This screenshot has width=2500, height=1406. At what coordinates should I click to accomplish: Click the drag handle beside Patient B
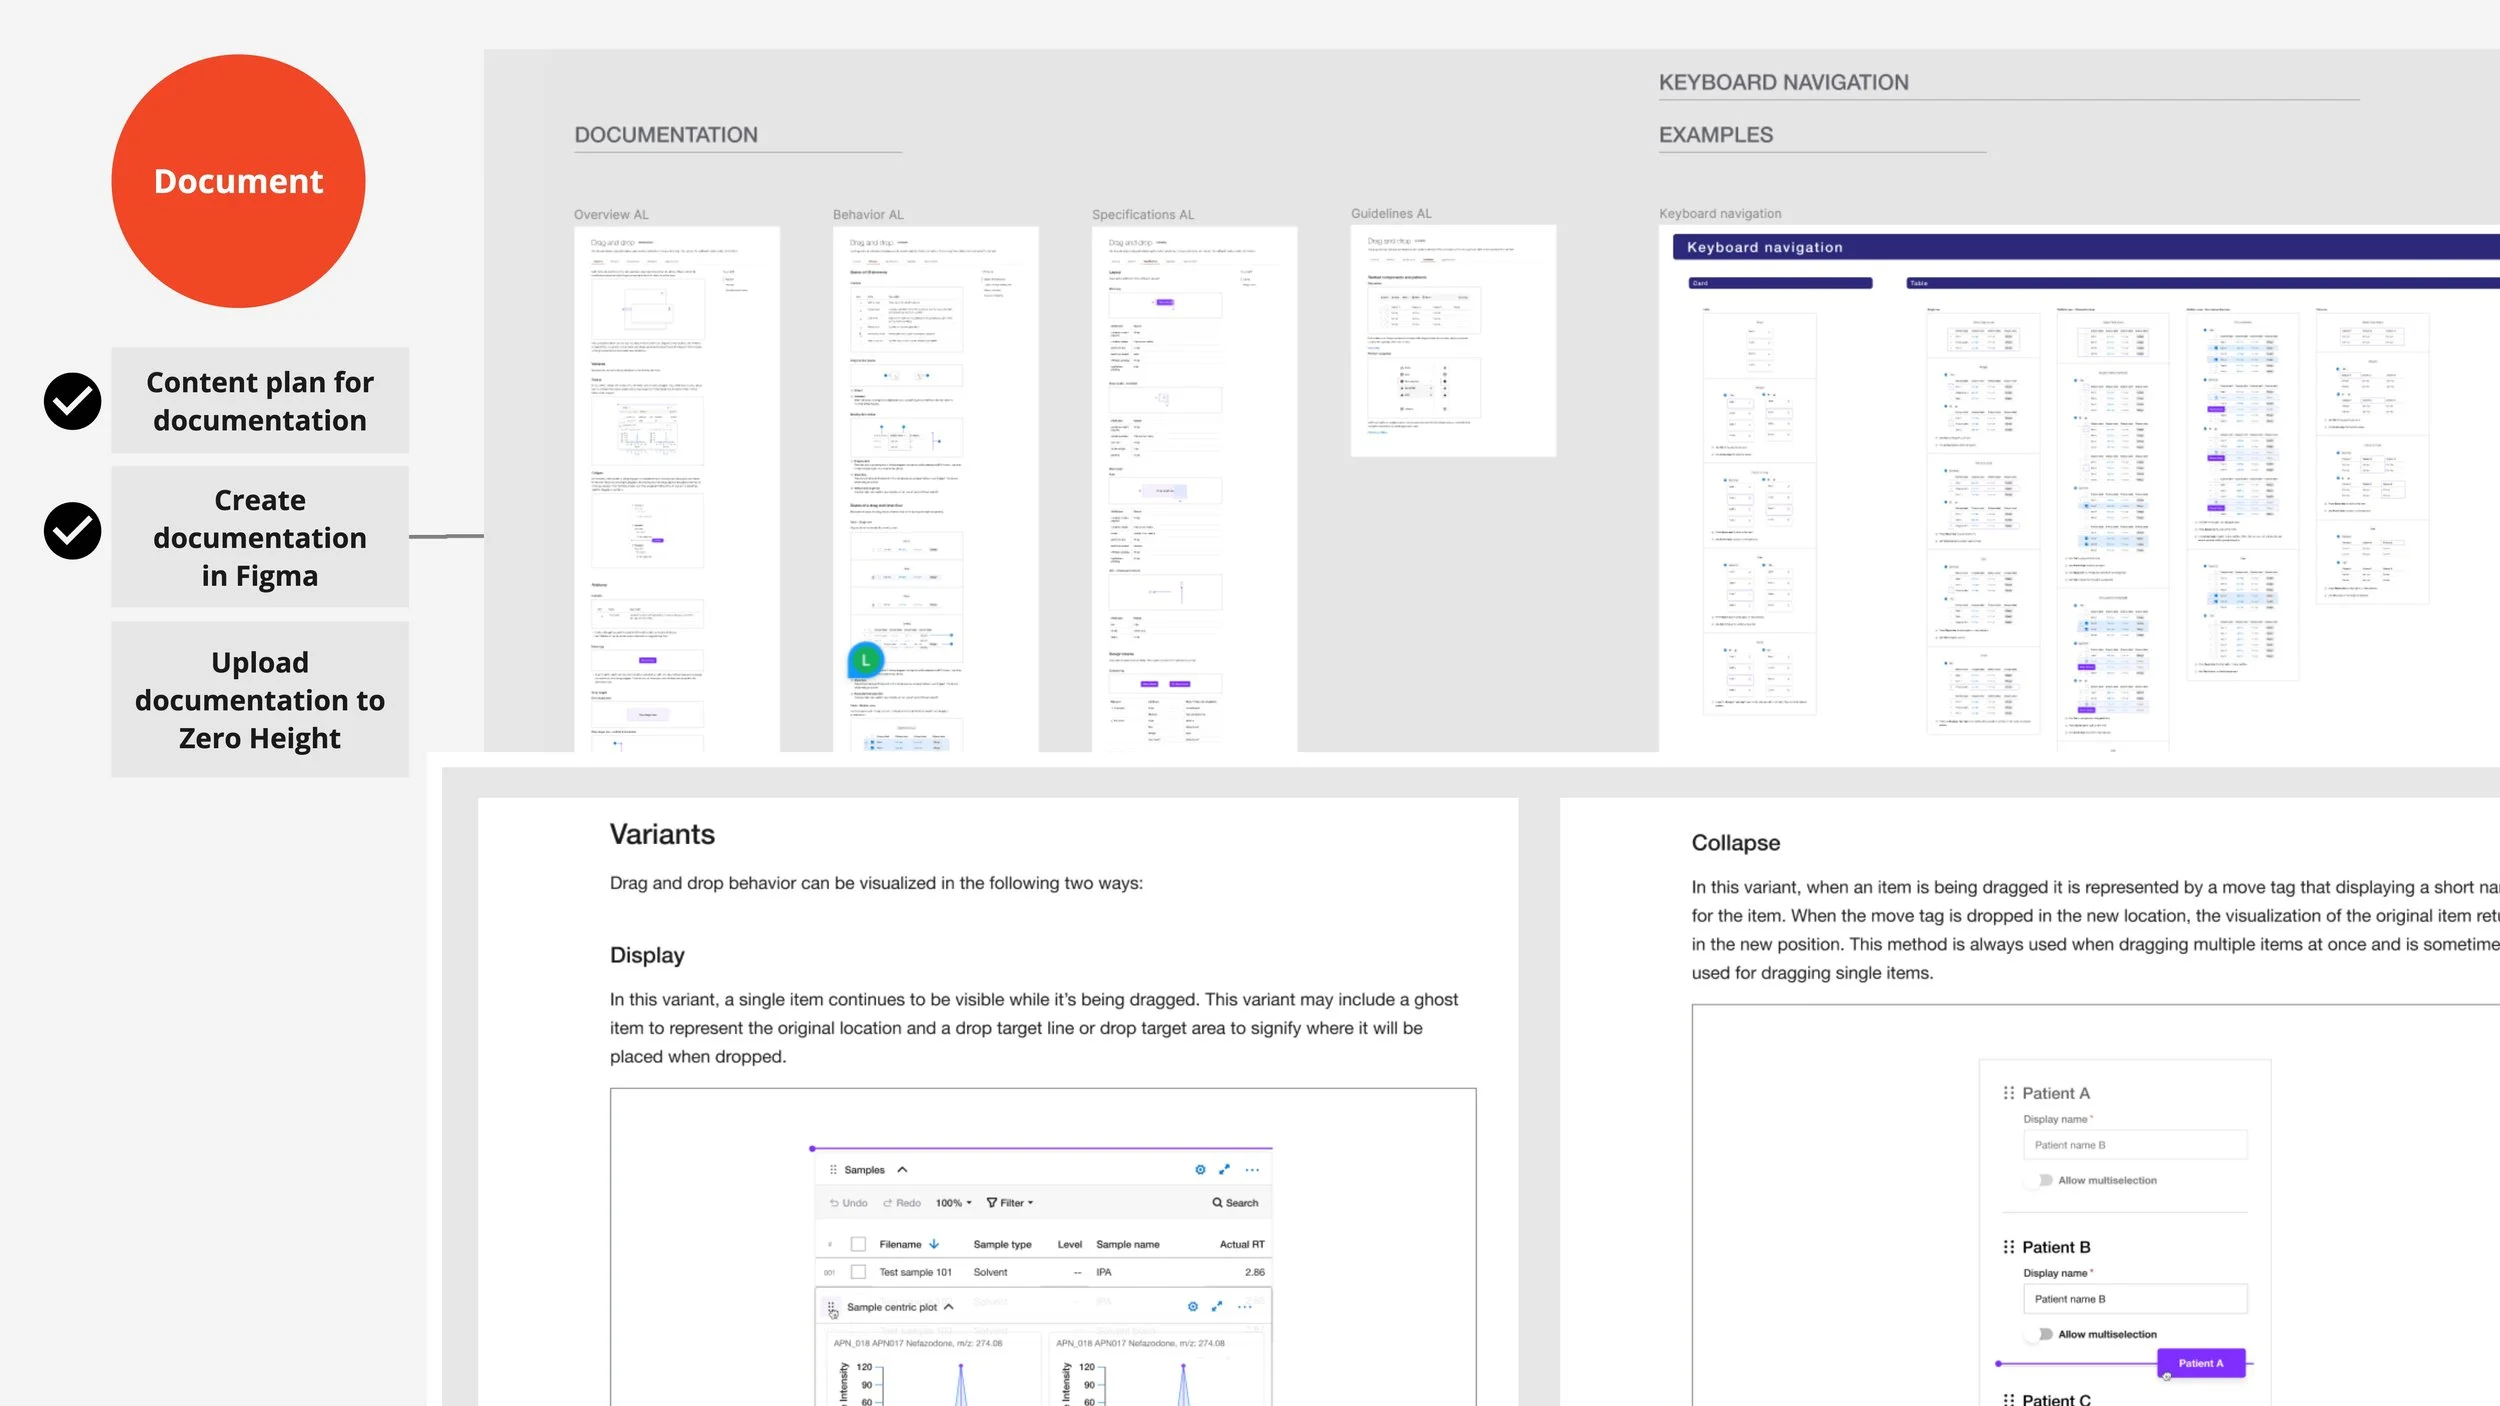pos(2008,1247)
